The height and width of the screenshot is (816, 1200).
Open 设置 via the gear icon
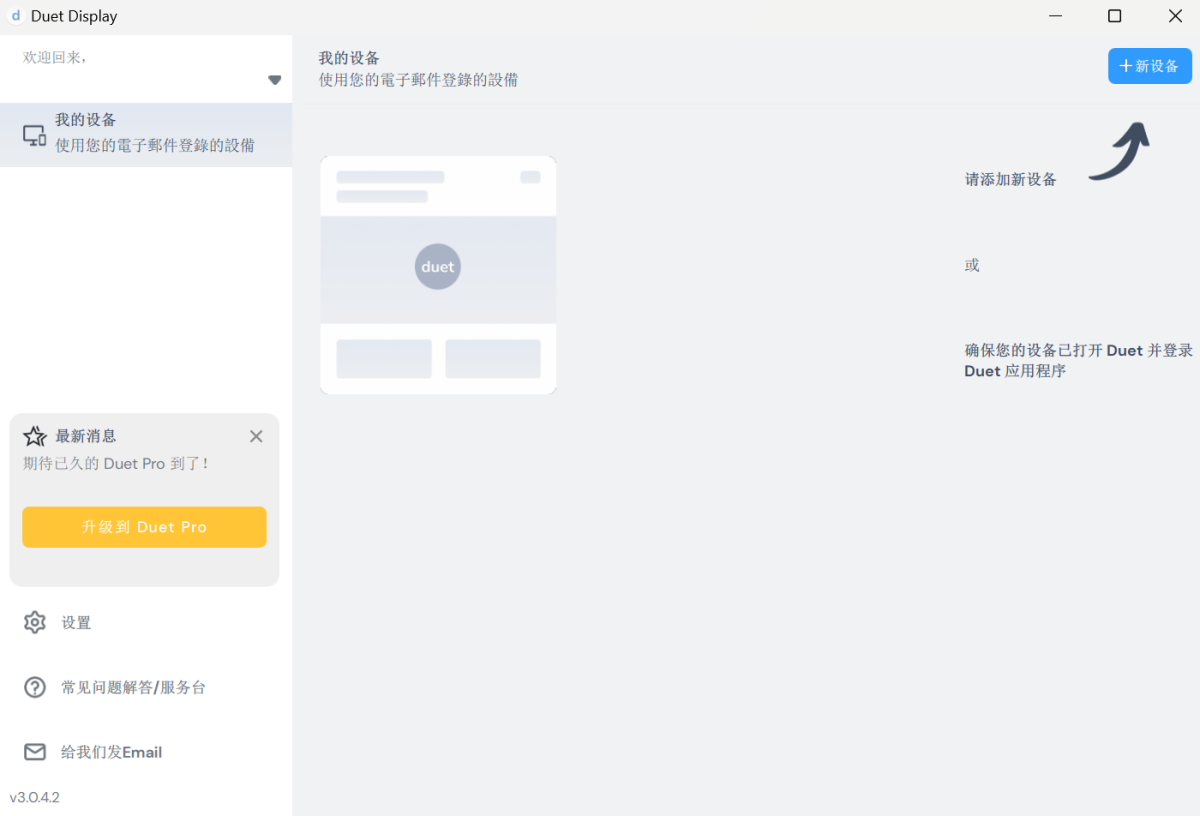(35, 621)
